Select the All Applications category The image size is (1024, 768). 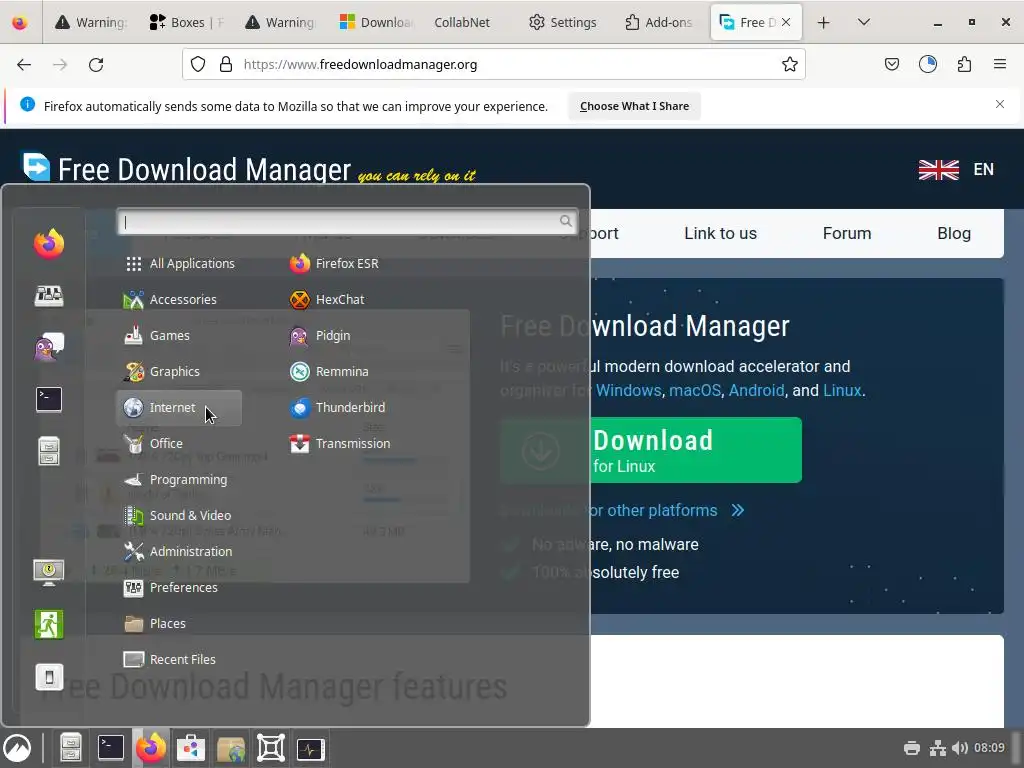click(x=180, y=263)
